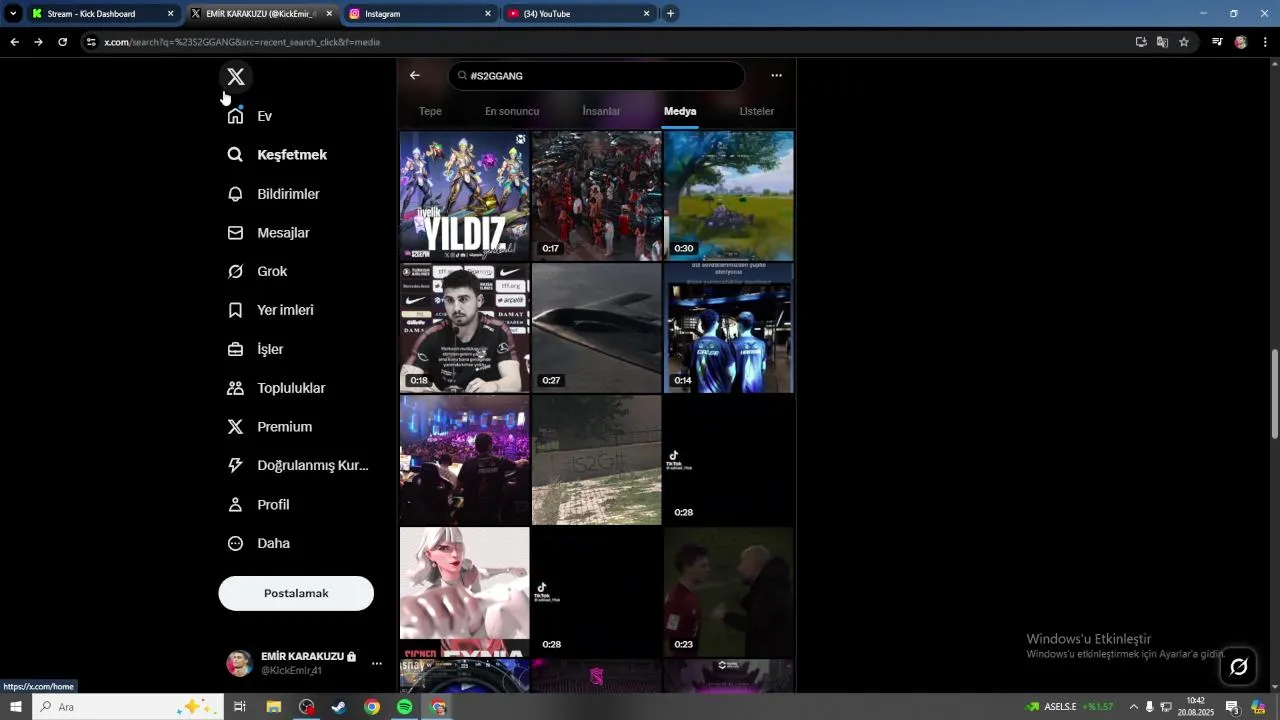
Task: Switch to Stream - Kick Dashboard browser tab
Action: [x=103, y=14]
